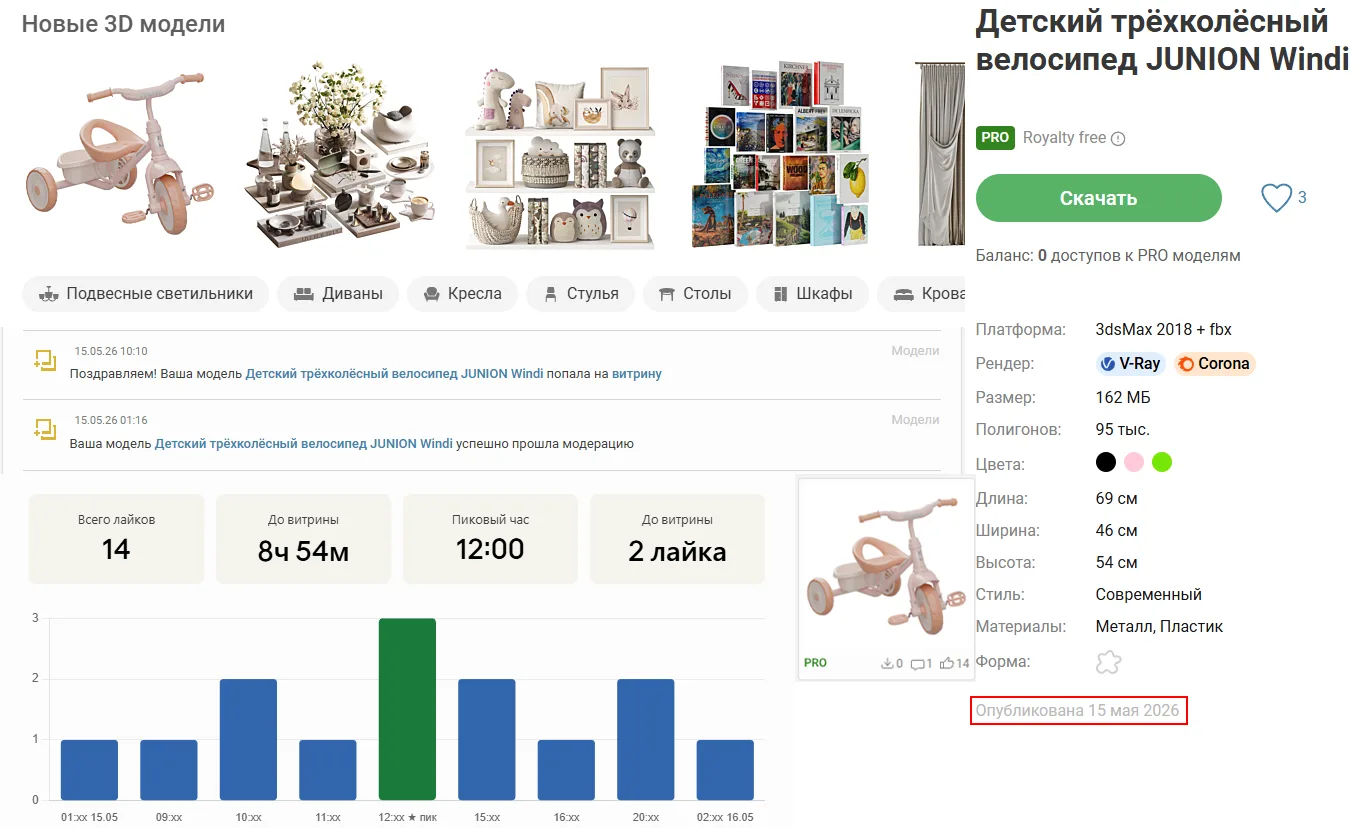Click the shape icon in the Форма row
Image resolution: width=1366 pixels, height=828 pixels.
pos(1109,662)
